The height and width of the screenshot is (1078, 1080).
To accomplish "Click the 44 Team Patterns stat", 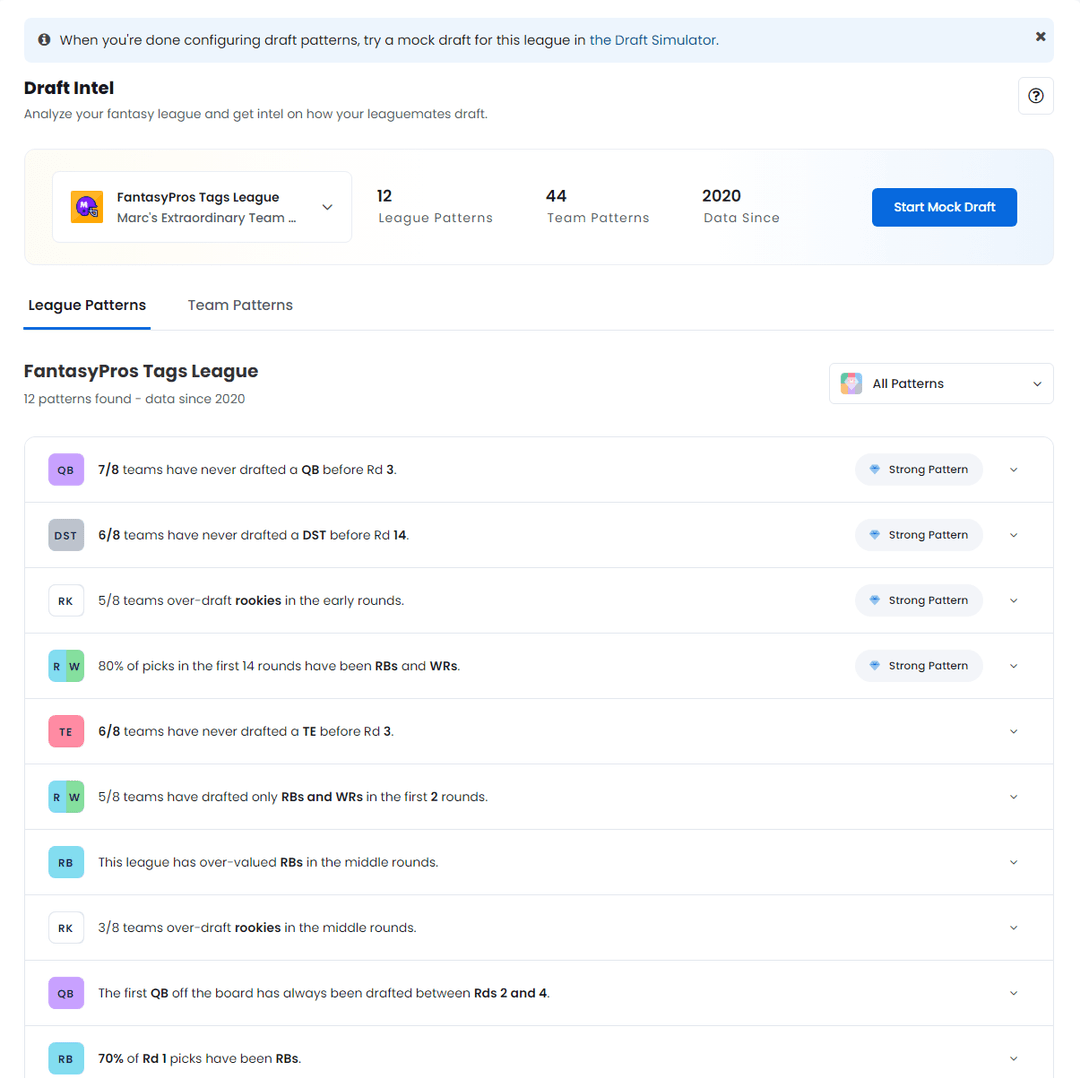I will coord(597,207).
